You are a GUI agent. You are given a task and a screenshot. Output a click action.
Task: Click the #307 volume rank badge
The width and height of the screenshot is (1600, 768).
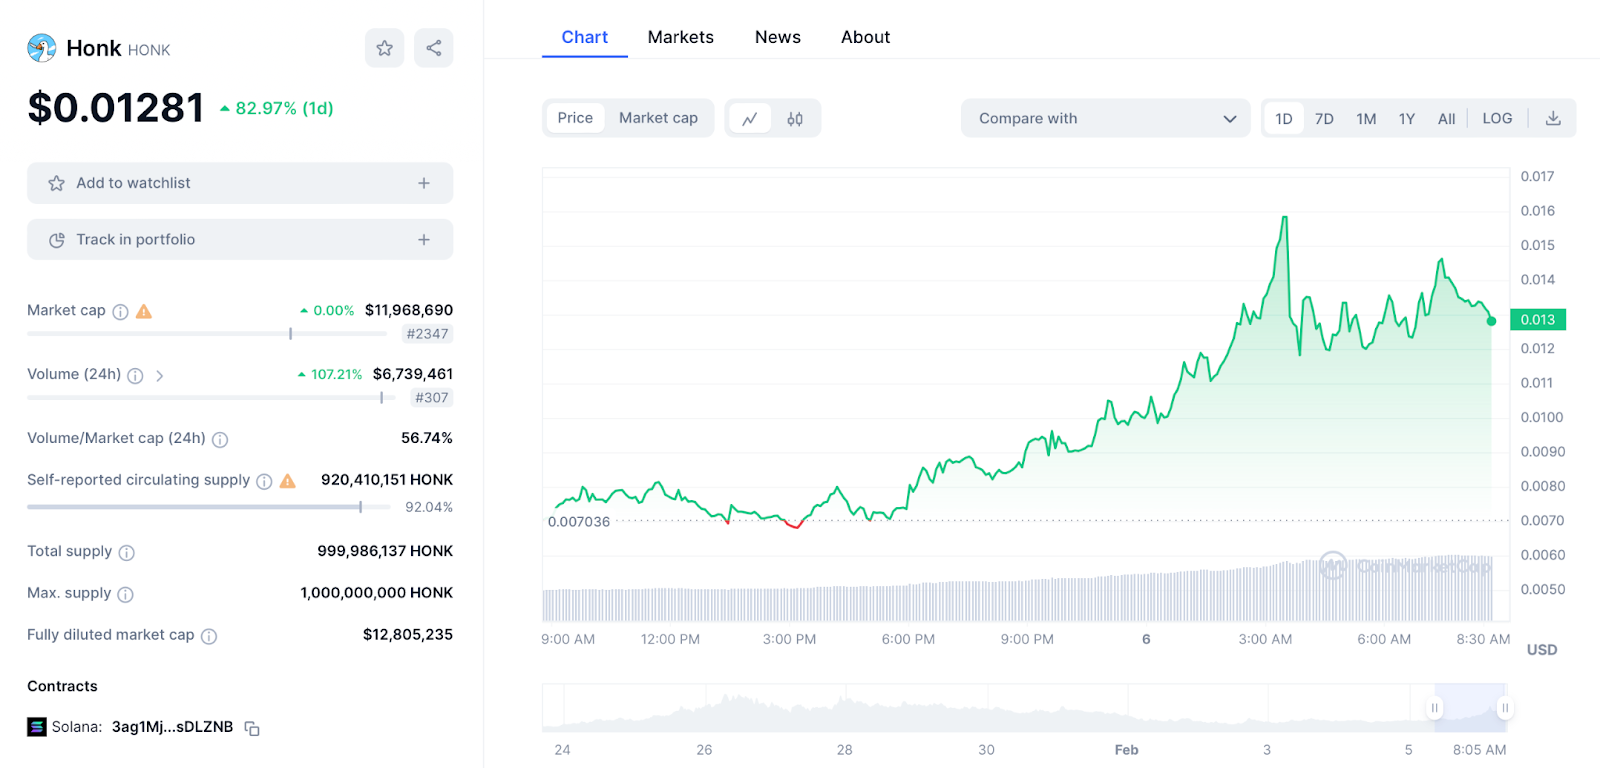point(432,398)
